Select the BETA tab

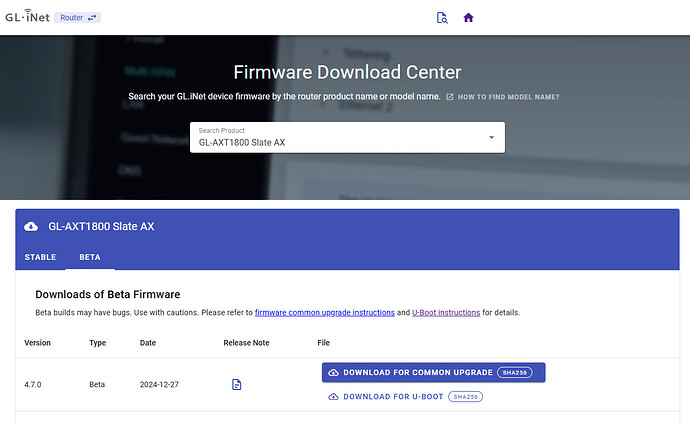(x=90, y=257)
